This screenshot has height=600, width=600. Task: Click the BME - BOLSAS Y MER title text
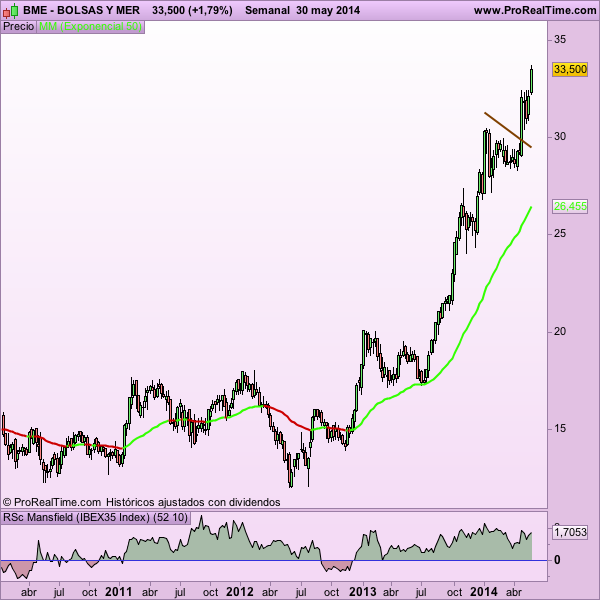(x=82, y=10)
